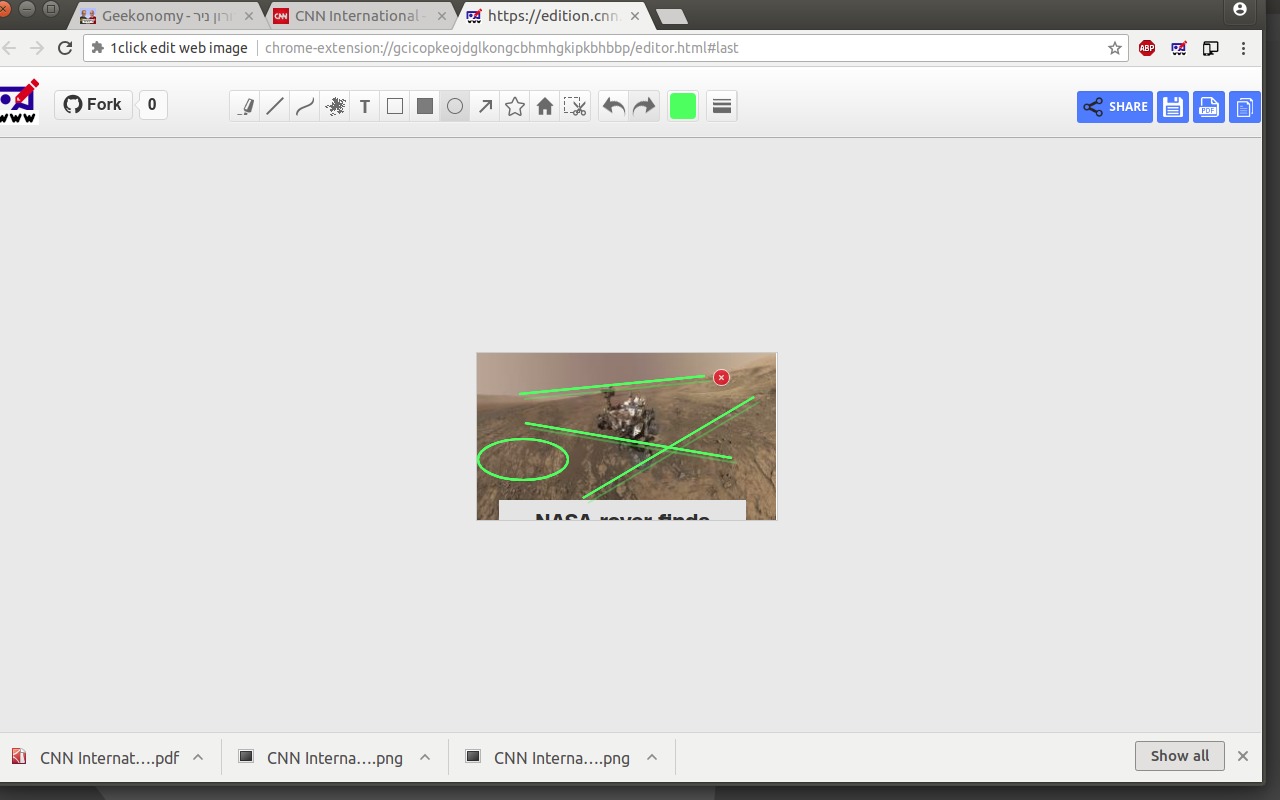Choose the arrow drawing tool
This screenshot has height=800, width=1280.
485,106
